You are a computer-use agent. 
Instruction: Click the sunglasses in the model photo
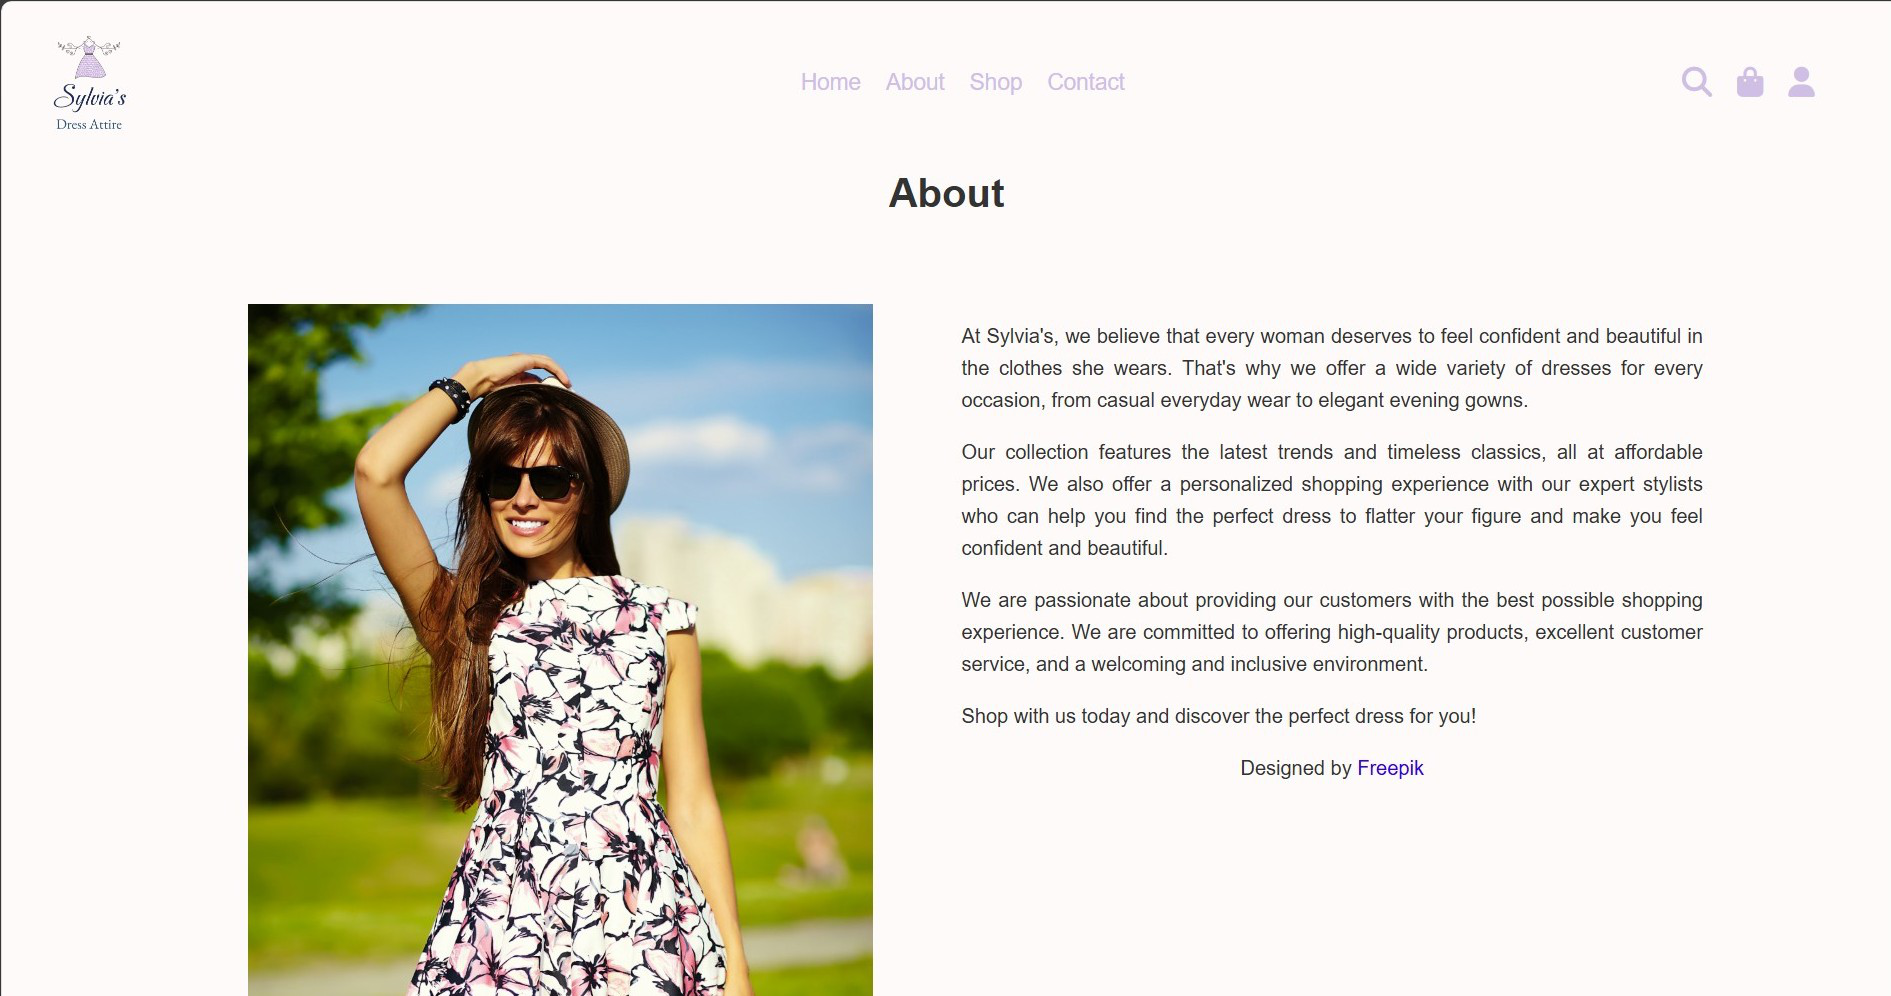pyautogui.click(x=531, y=483)
